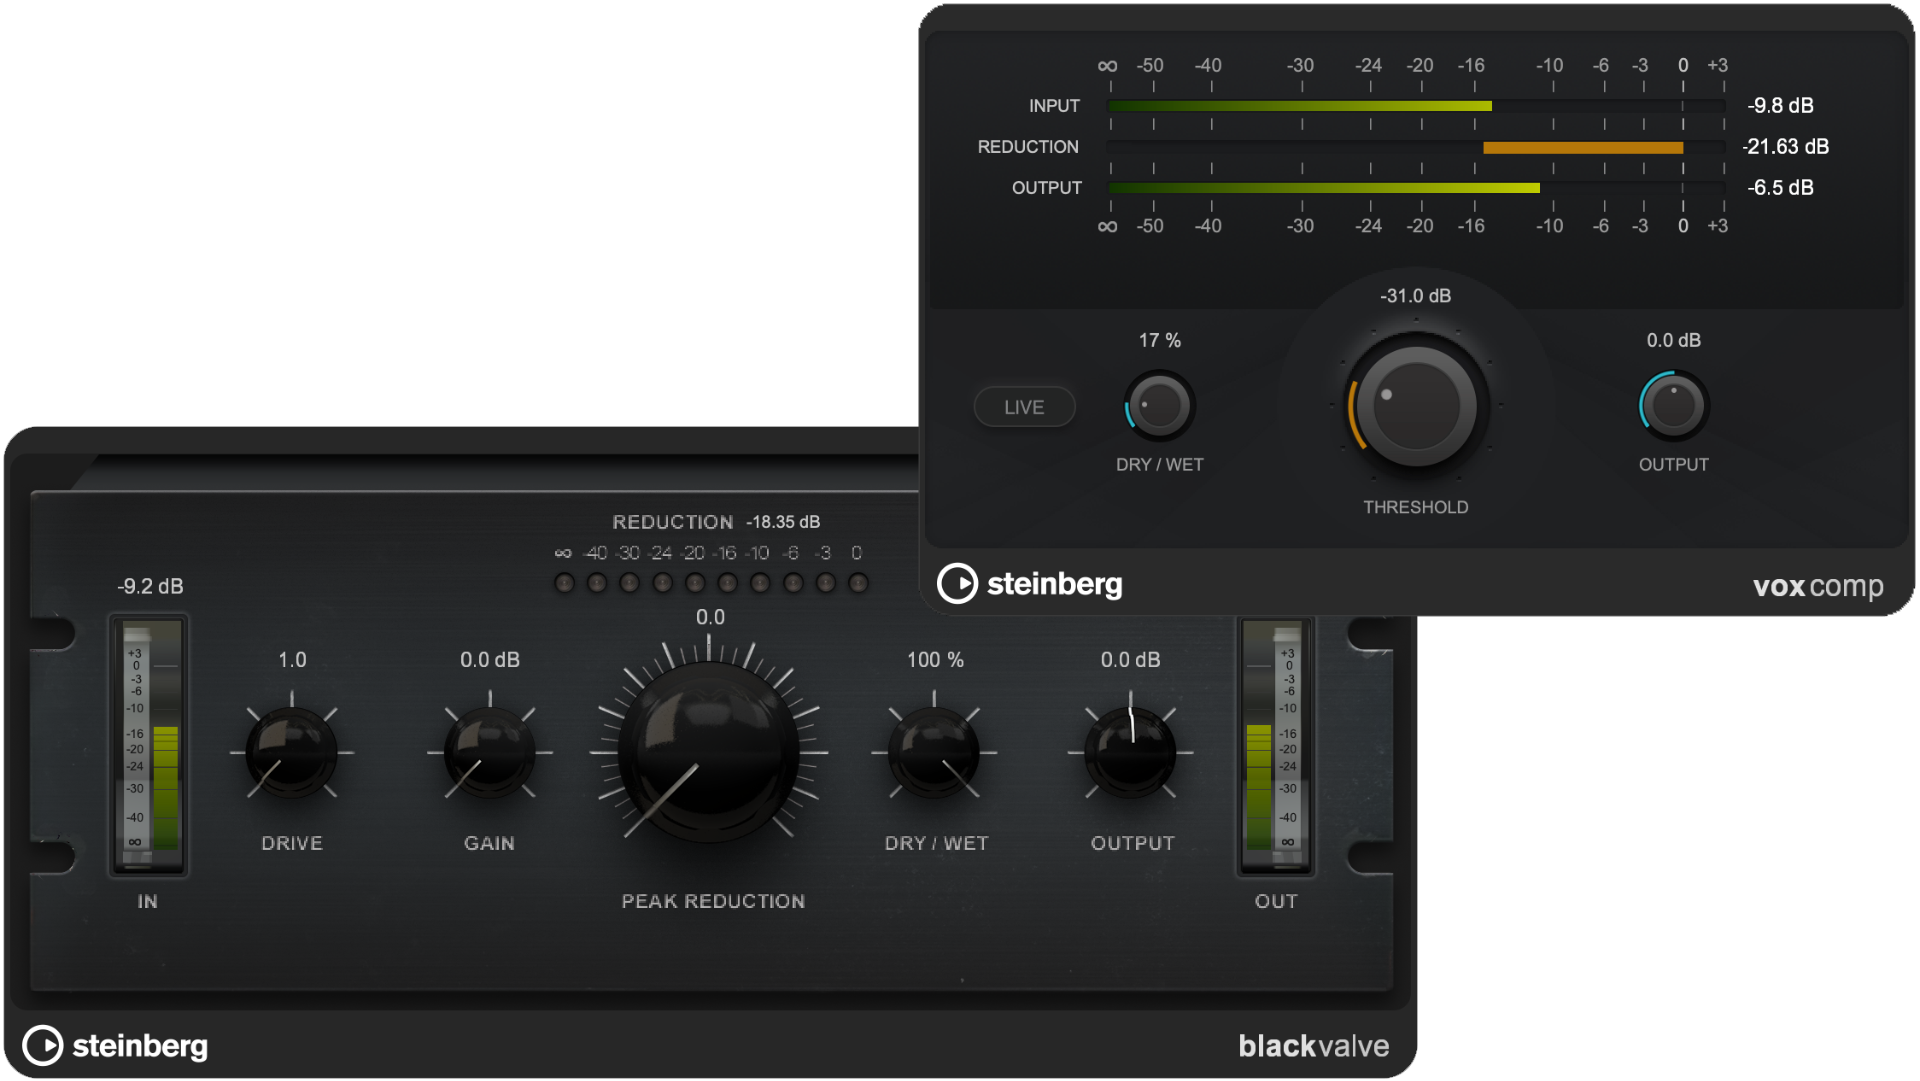The width and height of the screenshot is (1920, 1081).
Task: Click the Black Valve DRY / WET knob
Action: pos(934,752)
